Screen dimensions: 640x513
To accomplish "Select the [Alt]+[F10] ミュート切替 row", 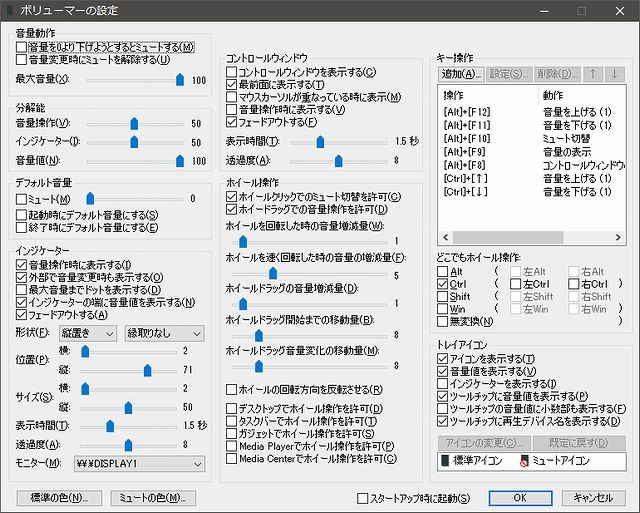I will click(528, 137).
